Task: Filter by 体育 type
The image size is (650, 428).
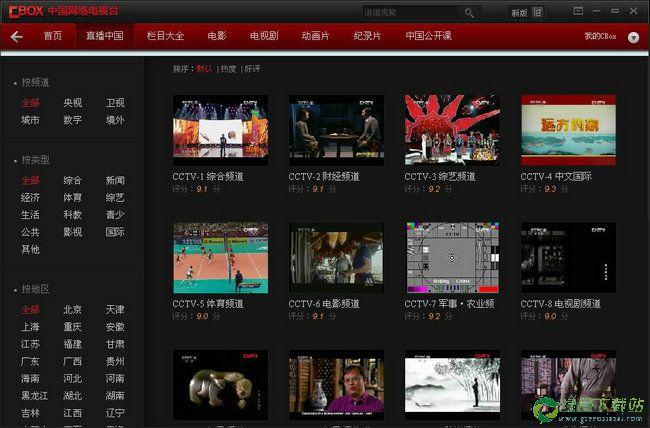Action: (x=73, y=198)
